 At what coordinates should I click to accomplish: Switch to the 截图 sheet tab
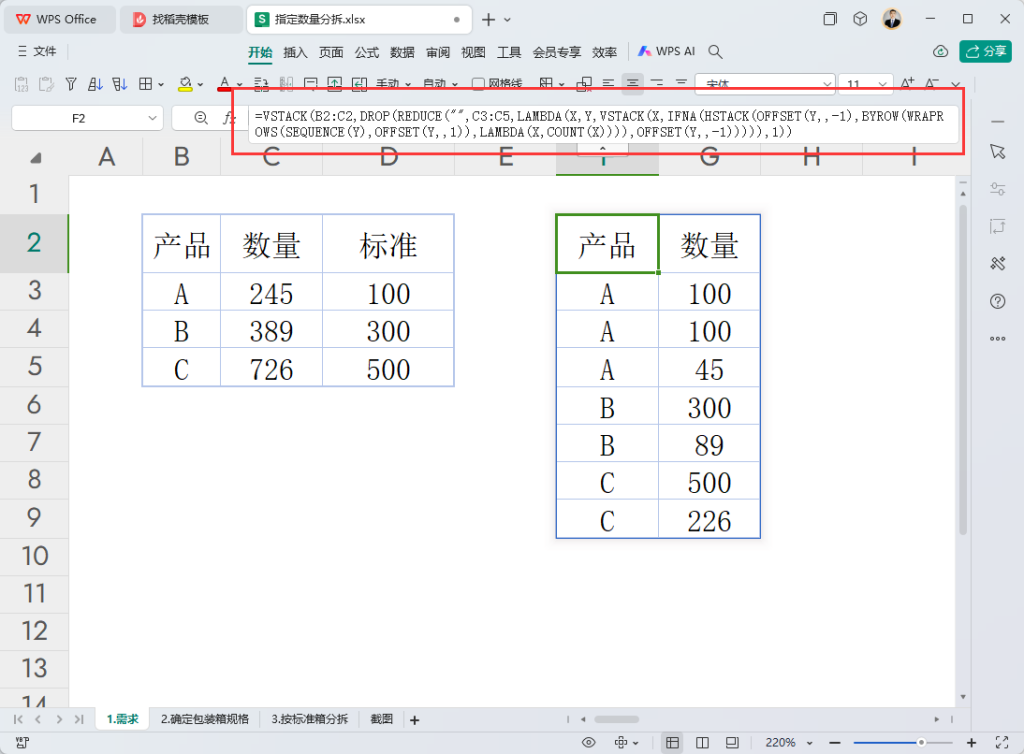click(x=381, y=719)
